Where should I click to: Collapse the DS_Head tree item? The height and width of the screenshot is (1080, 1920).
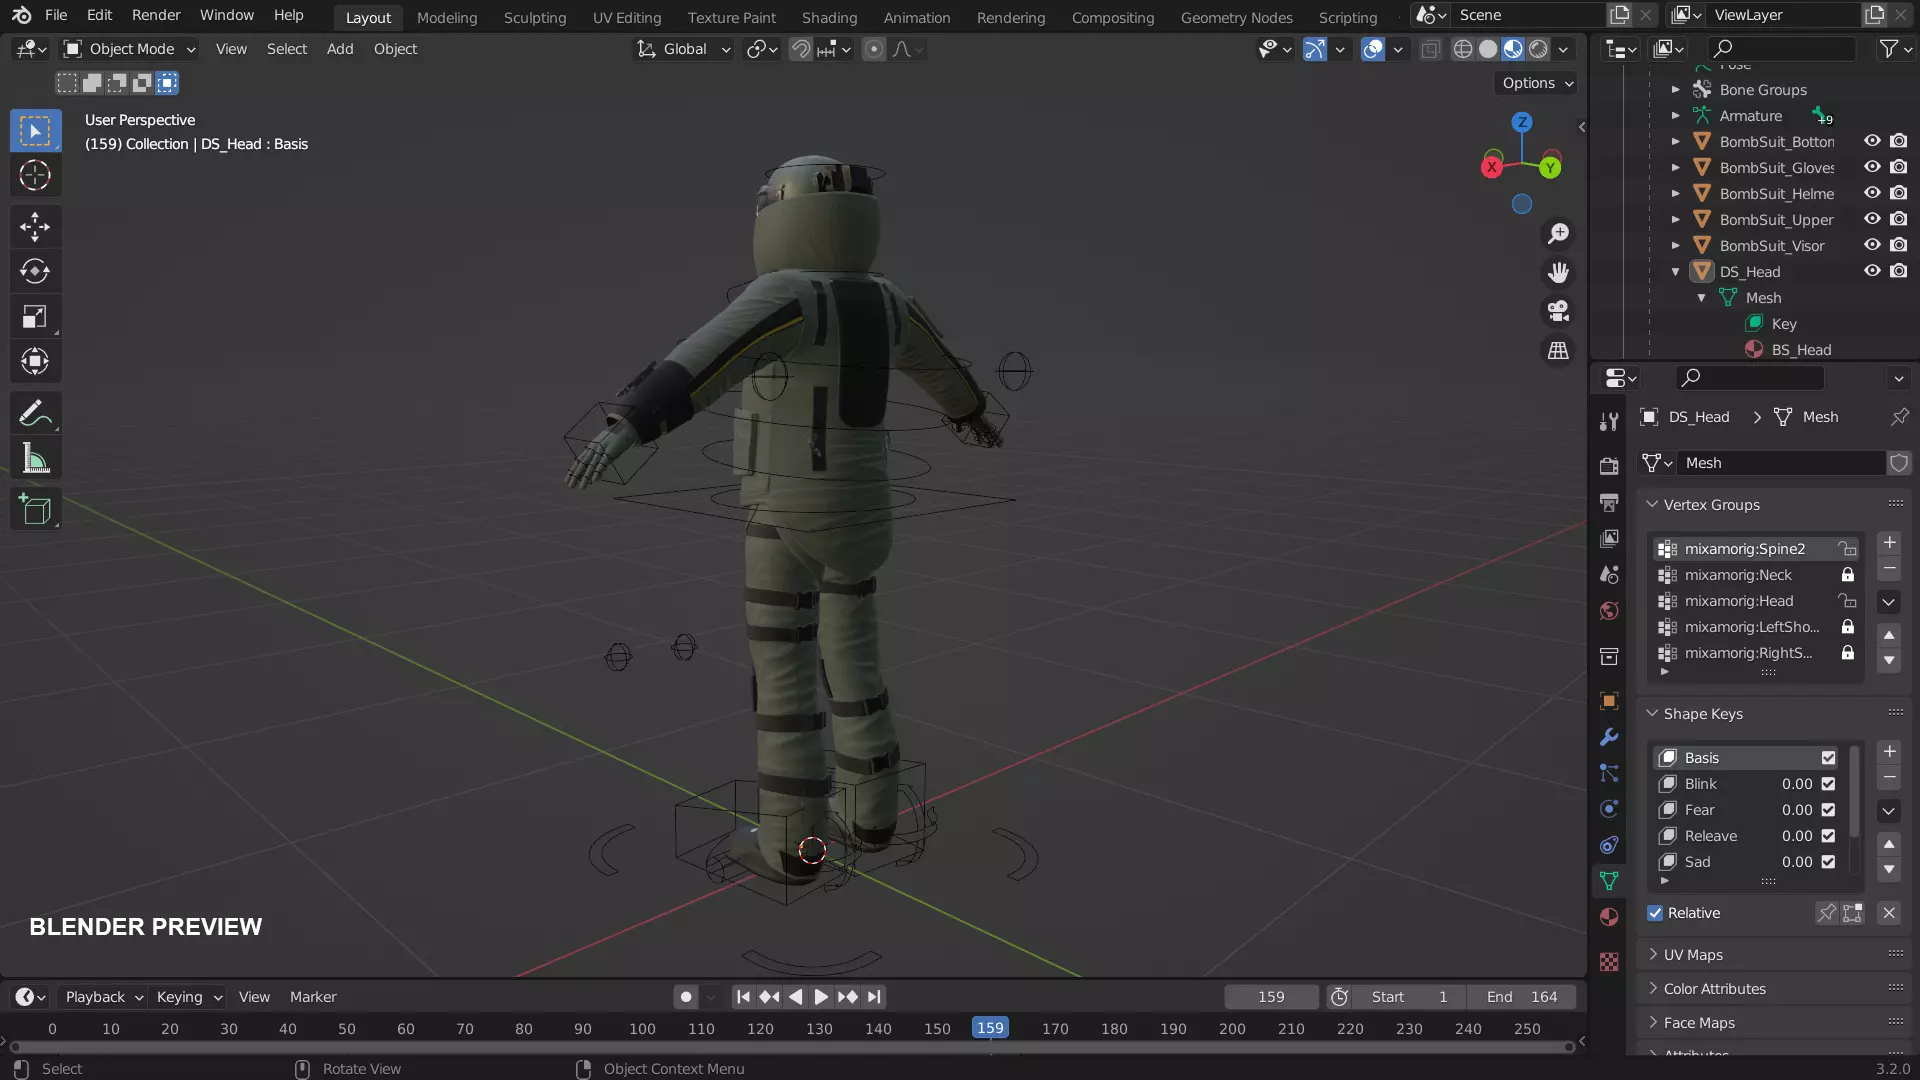pyautogui.click(x=1676, y=272)
